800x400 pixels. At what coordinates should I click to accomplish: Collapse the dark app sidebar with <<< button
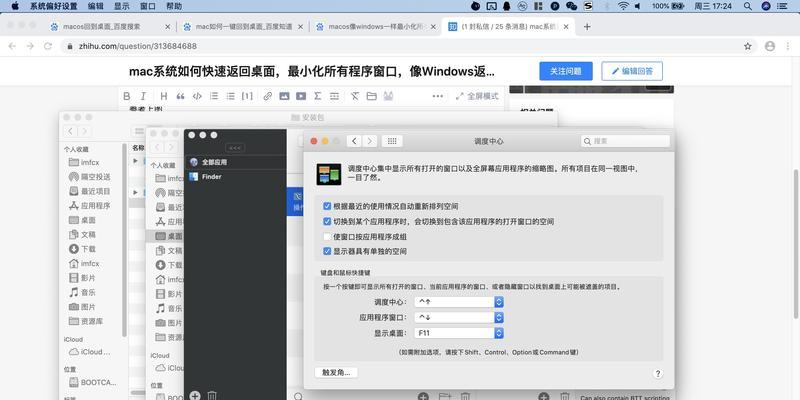pyautogui.click(x=235, y=148)
